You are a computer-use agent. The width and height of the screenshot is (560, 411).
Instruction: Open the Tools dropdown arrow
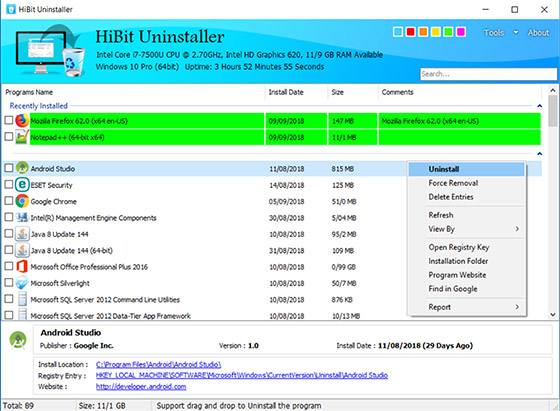pos(516,32)
